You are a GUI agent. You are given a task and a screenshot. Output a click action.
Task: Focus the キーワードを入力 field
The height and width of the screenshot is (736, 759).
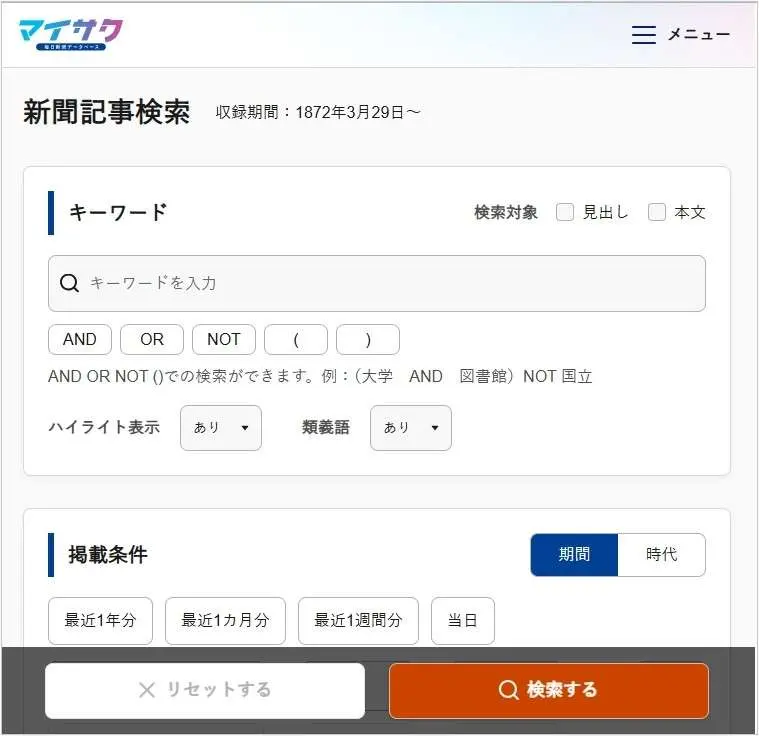pyautogui.click(x=377, y=283)
